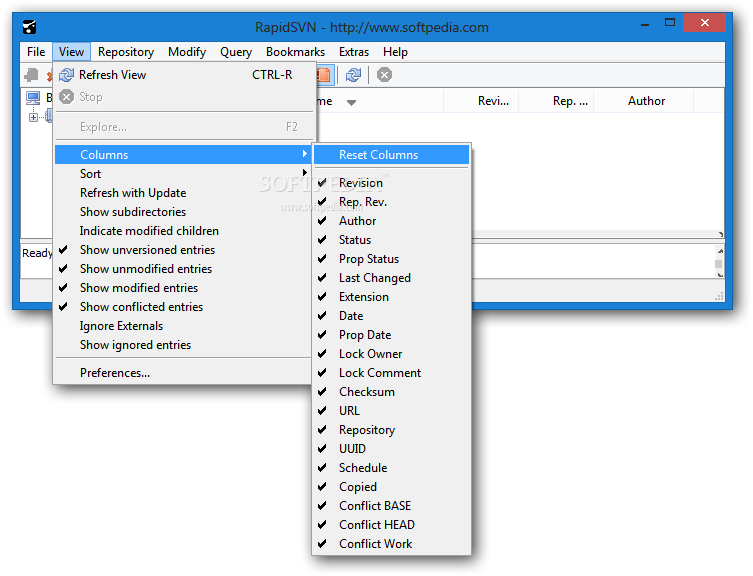The height and width of the screenshot is (576, 753).
Task: Toggle the UUID column
Action: click(x=391, y=449)
